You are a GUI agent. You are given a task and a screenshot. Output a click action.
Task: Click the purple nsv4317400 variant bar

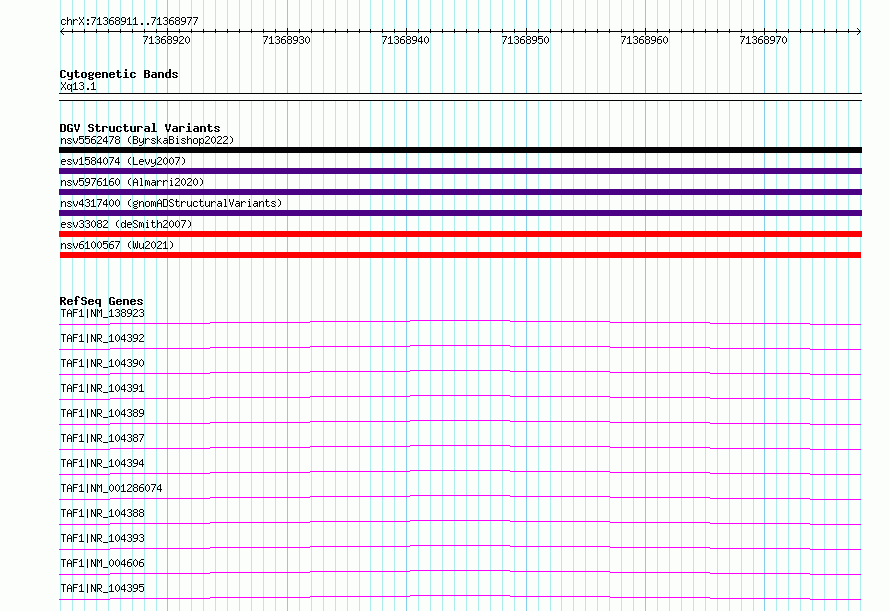pos(460,213)
